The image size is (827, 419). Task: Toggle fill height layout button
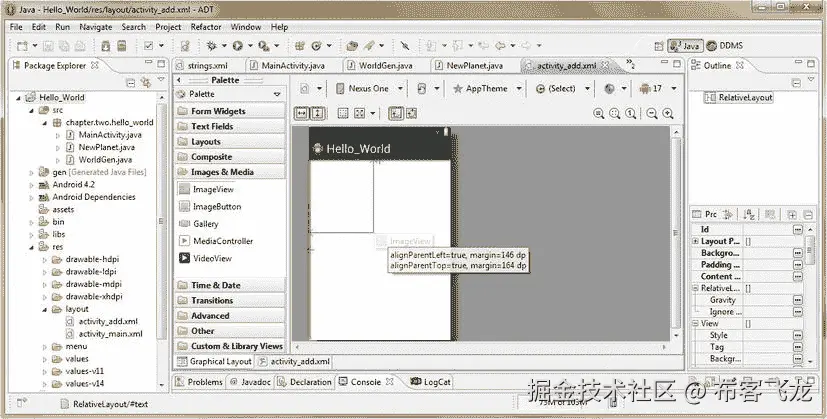pos(318,113)
